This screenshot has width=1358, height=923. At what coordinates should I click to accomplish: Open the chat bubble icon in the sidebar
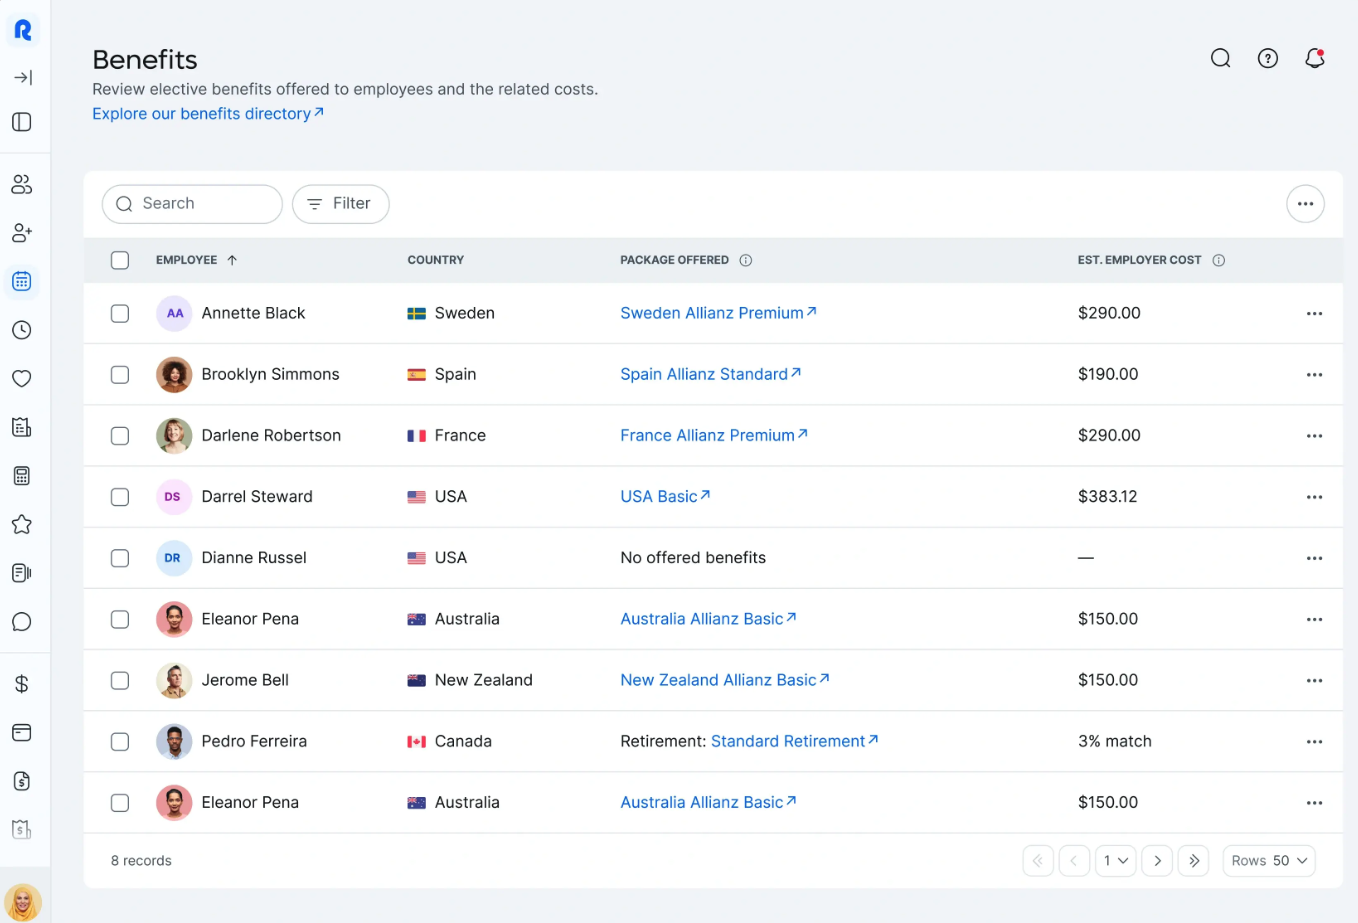click(x=22, y=621)
